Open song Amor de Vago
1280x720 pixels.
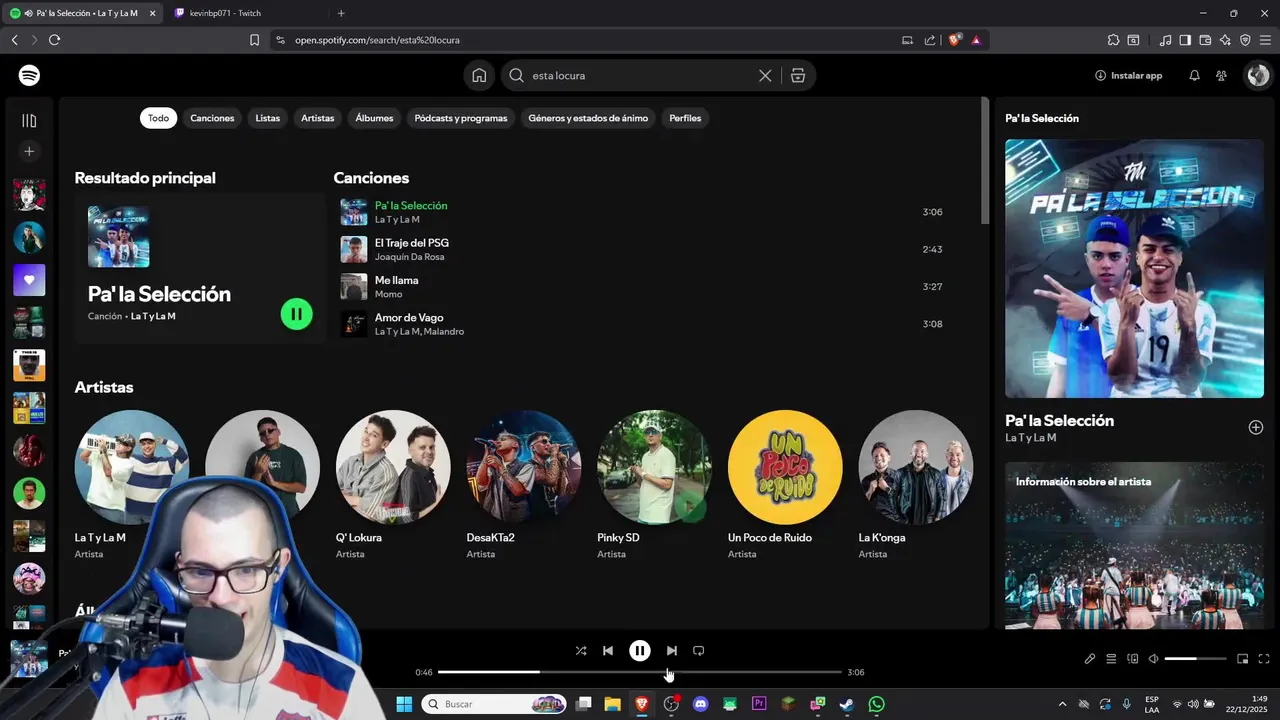click(409, 318)
